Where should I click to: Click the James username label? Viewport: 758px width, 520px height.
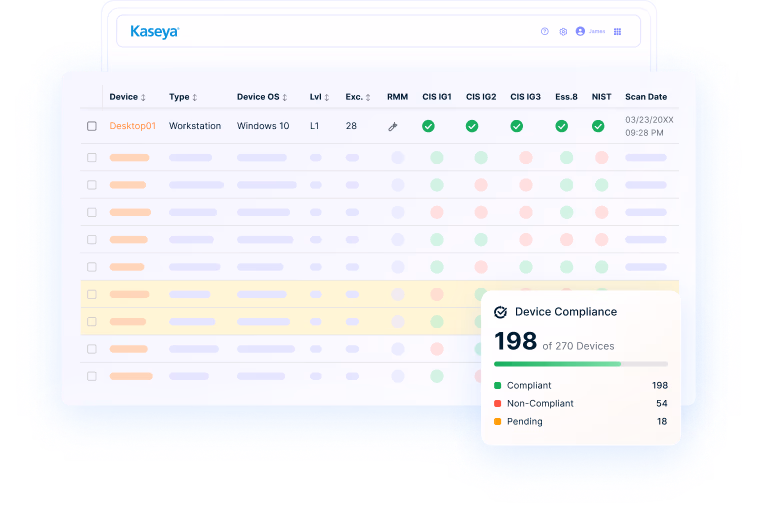(597, 31)
